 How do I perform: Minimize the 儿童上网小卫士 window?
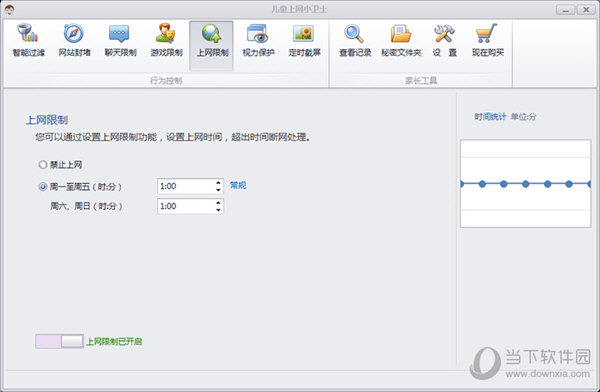click(565, 10)
